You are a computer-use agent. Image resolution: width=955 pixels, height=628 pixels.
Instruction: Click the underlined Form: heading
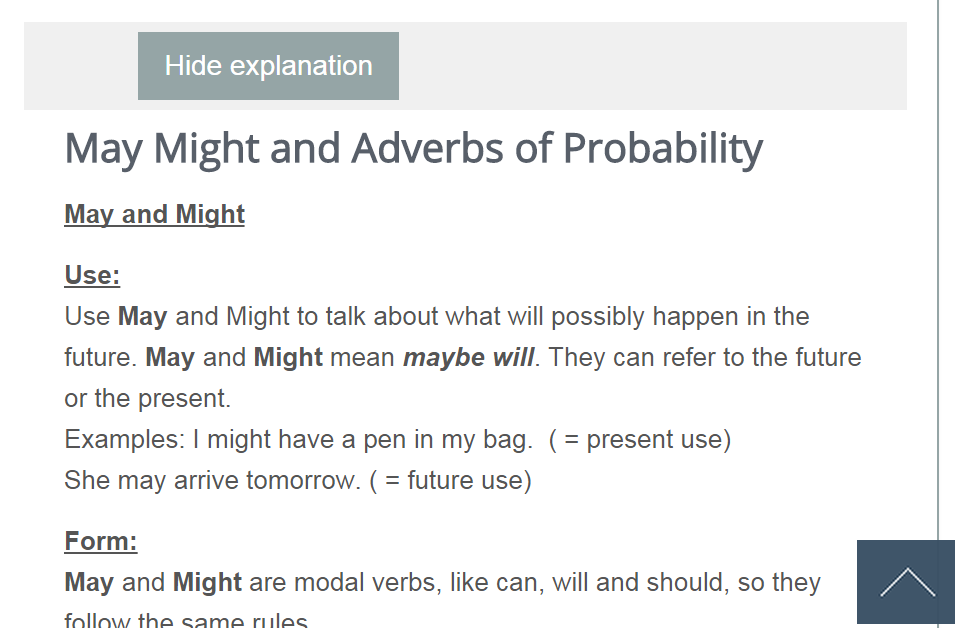[100, 540]
